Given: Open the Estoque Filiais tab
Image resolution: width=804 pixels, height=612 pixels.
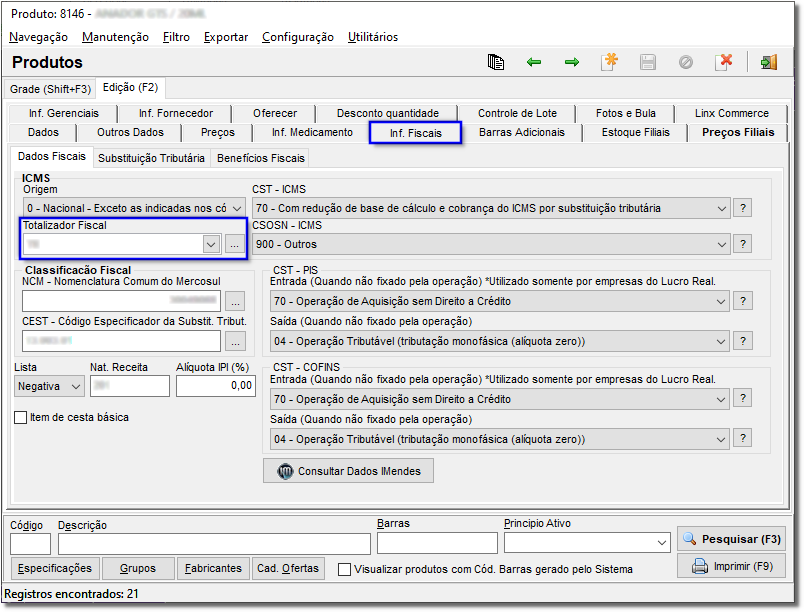Looking at the screenshot, I should pyautogui.click(x=635, y=132).
